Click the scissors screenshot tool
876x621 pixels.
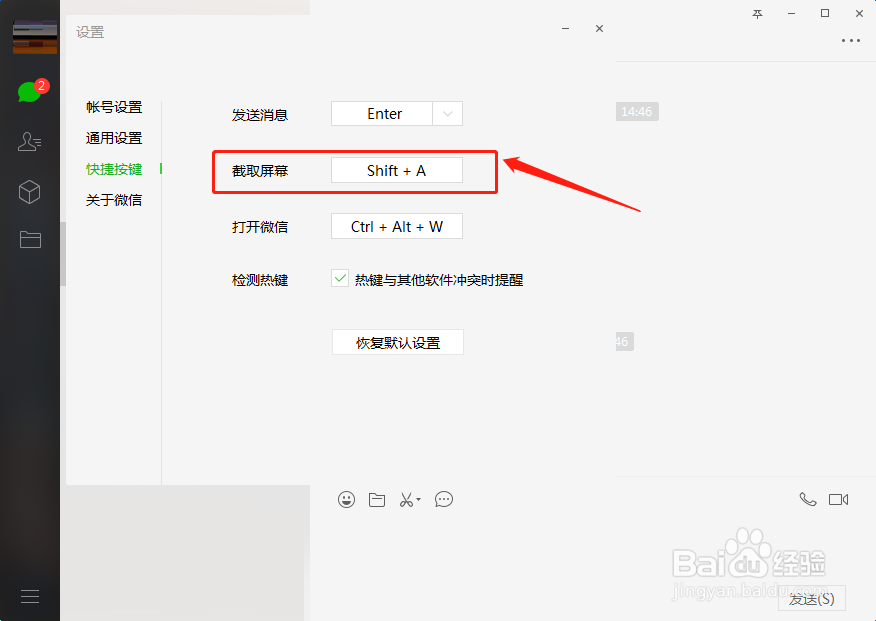coord(406,500)
